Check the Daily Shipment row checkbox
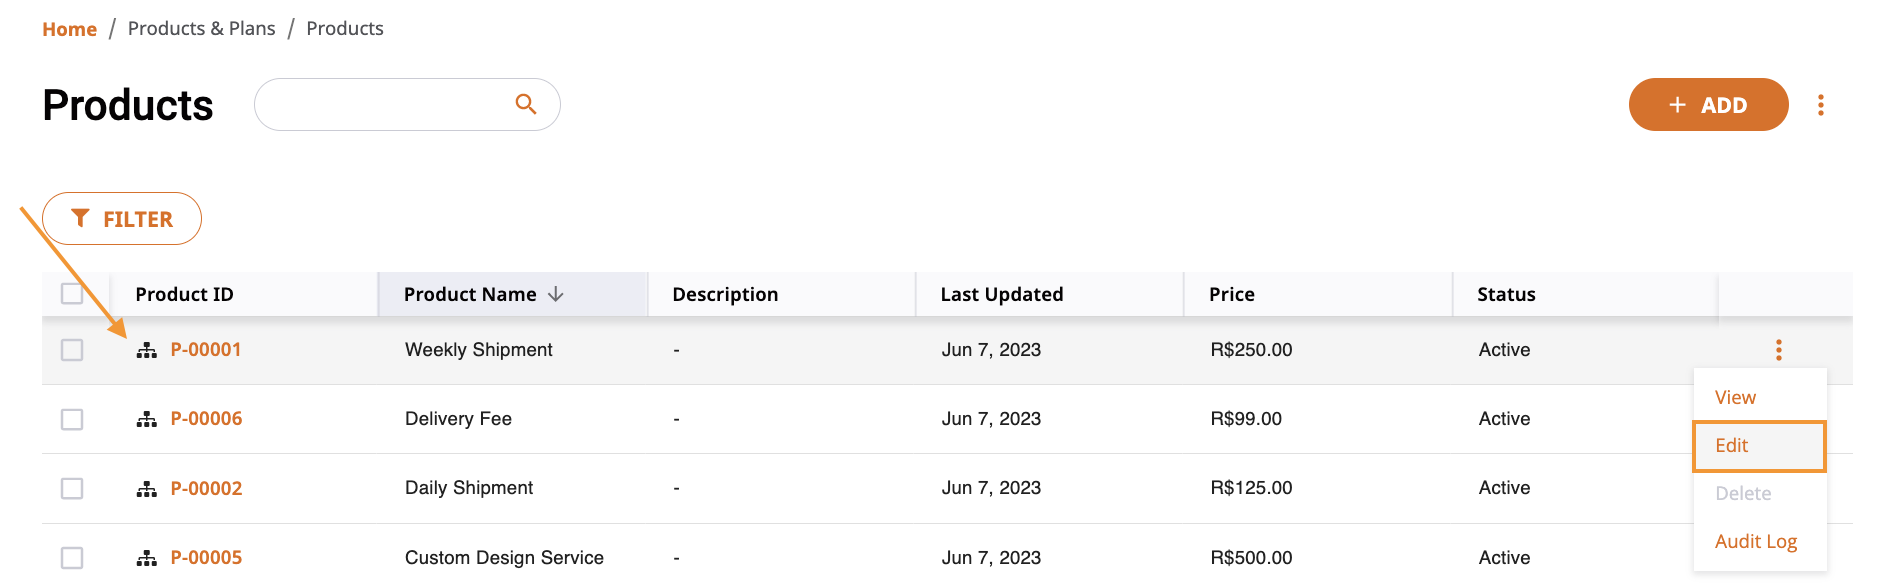The image size is (1884, 584). 72,488
